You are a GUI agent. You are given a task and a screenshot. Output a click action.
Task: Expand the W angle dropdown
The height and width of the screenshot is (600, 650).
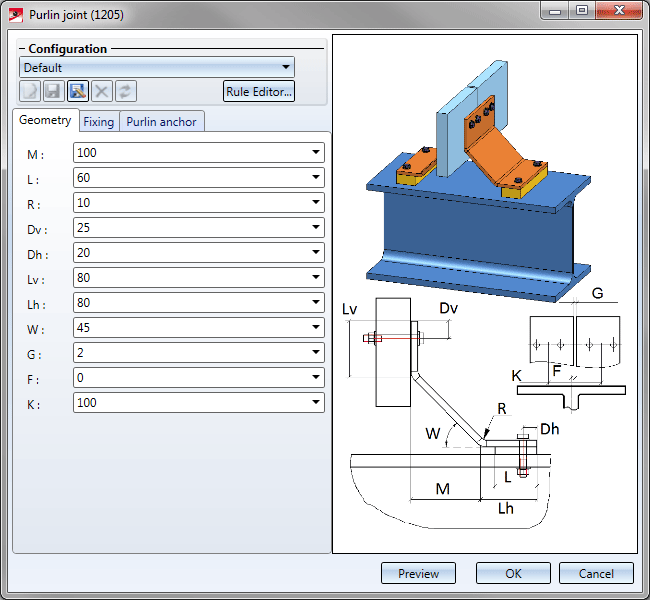(316, 328)
